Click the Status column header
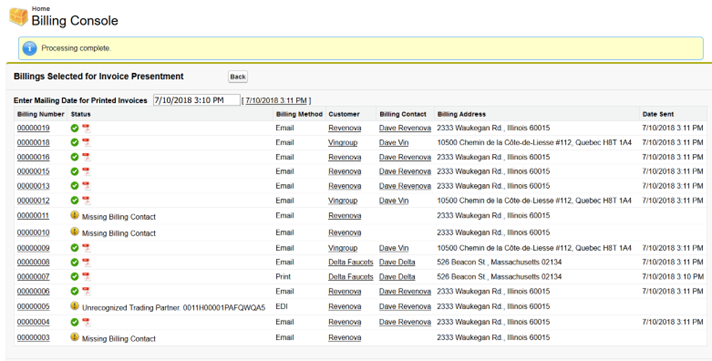 pyautogui.click(x=81, y=114)
